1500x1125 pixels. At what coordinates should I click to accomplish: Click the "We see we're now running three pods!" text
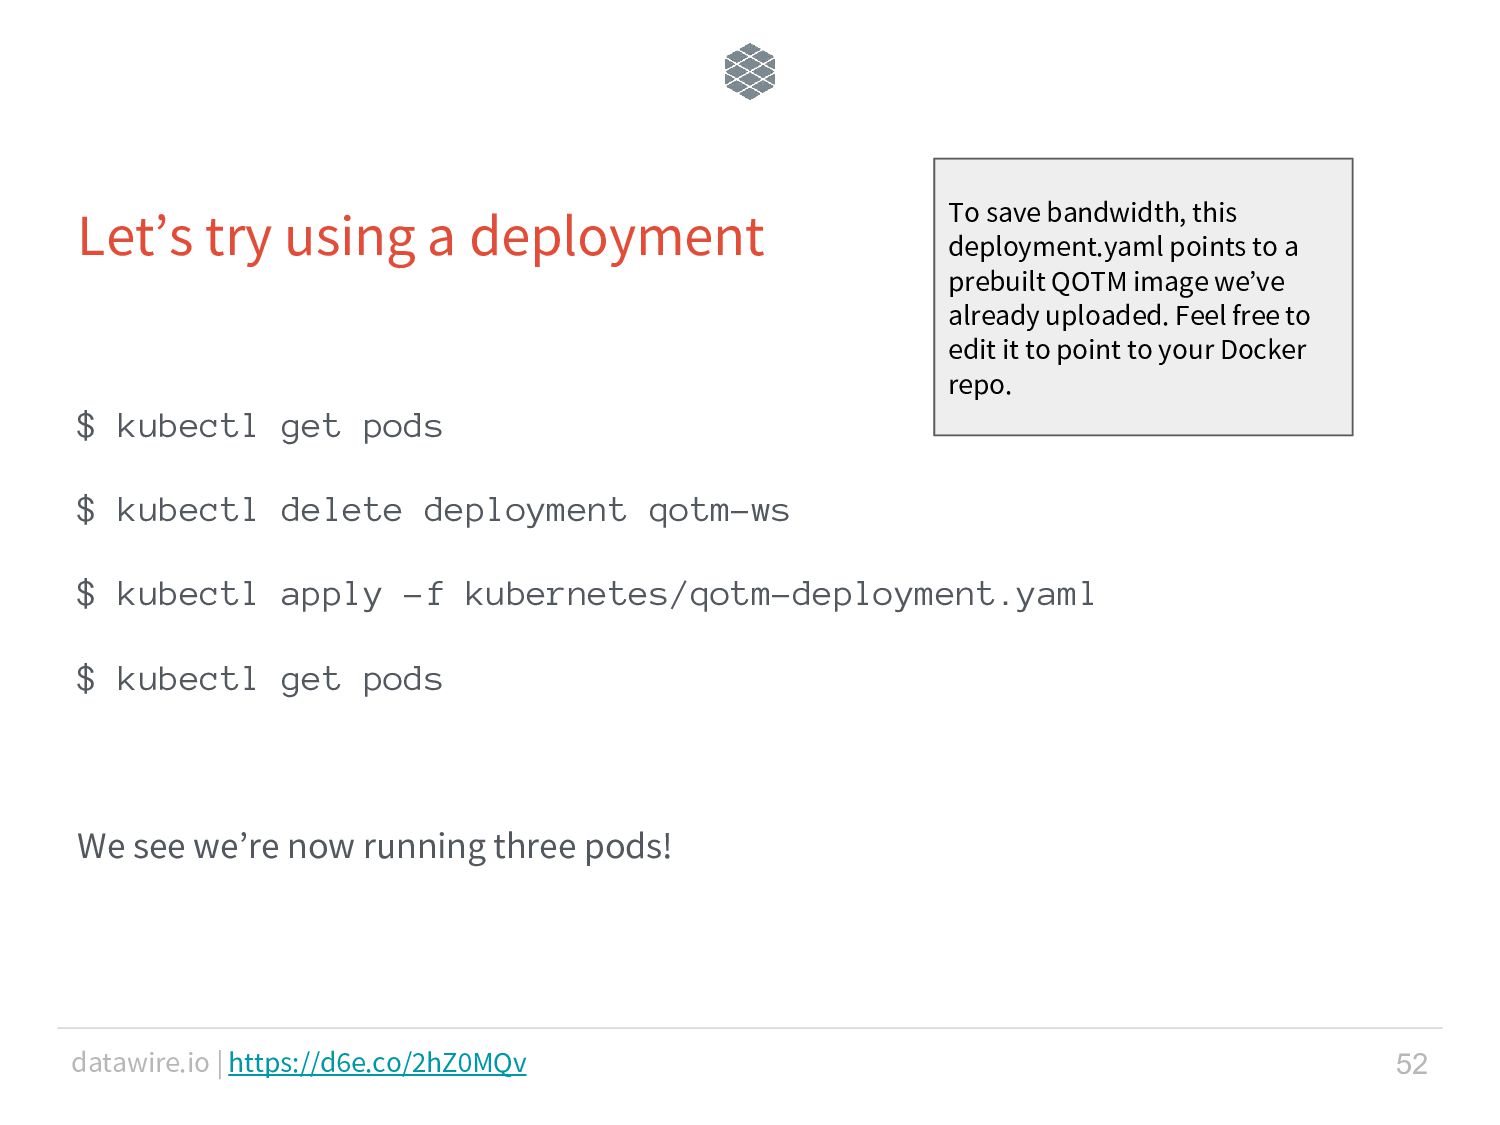coord(375,846)
